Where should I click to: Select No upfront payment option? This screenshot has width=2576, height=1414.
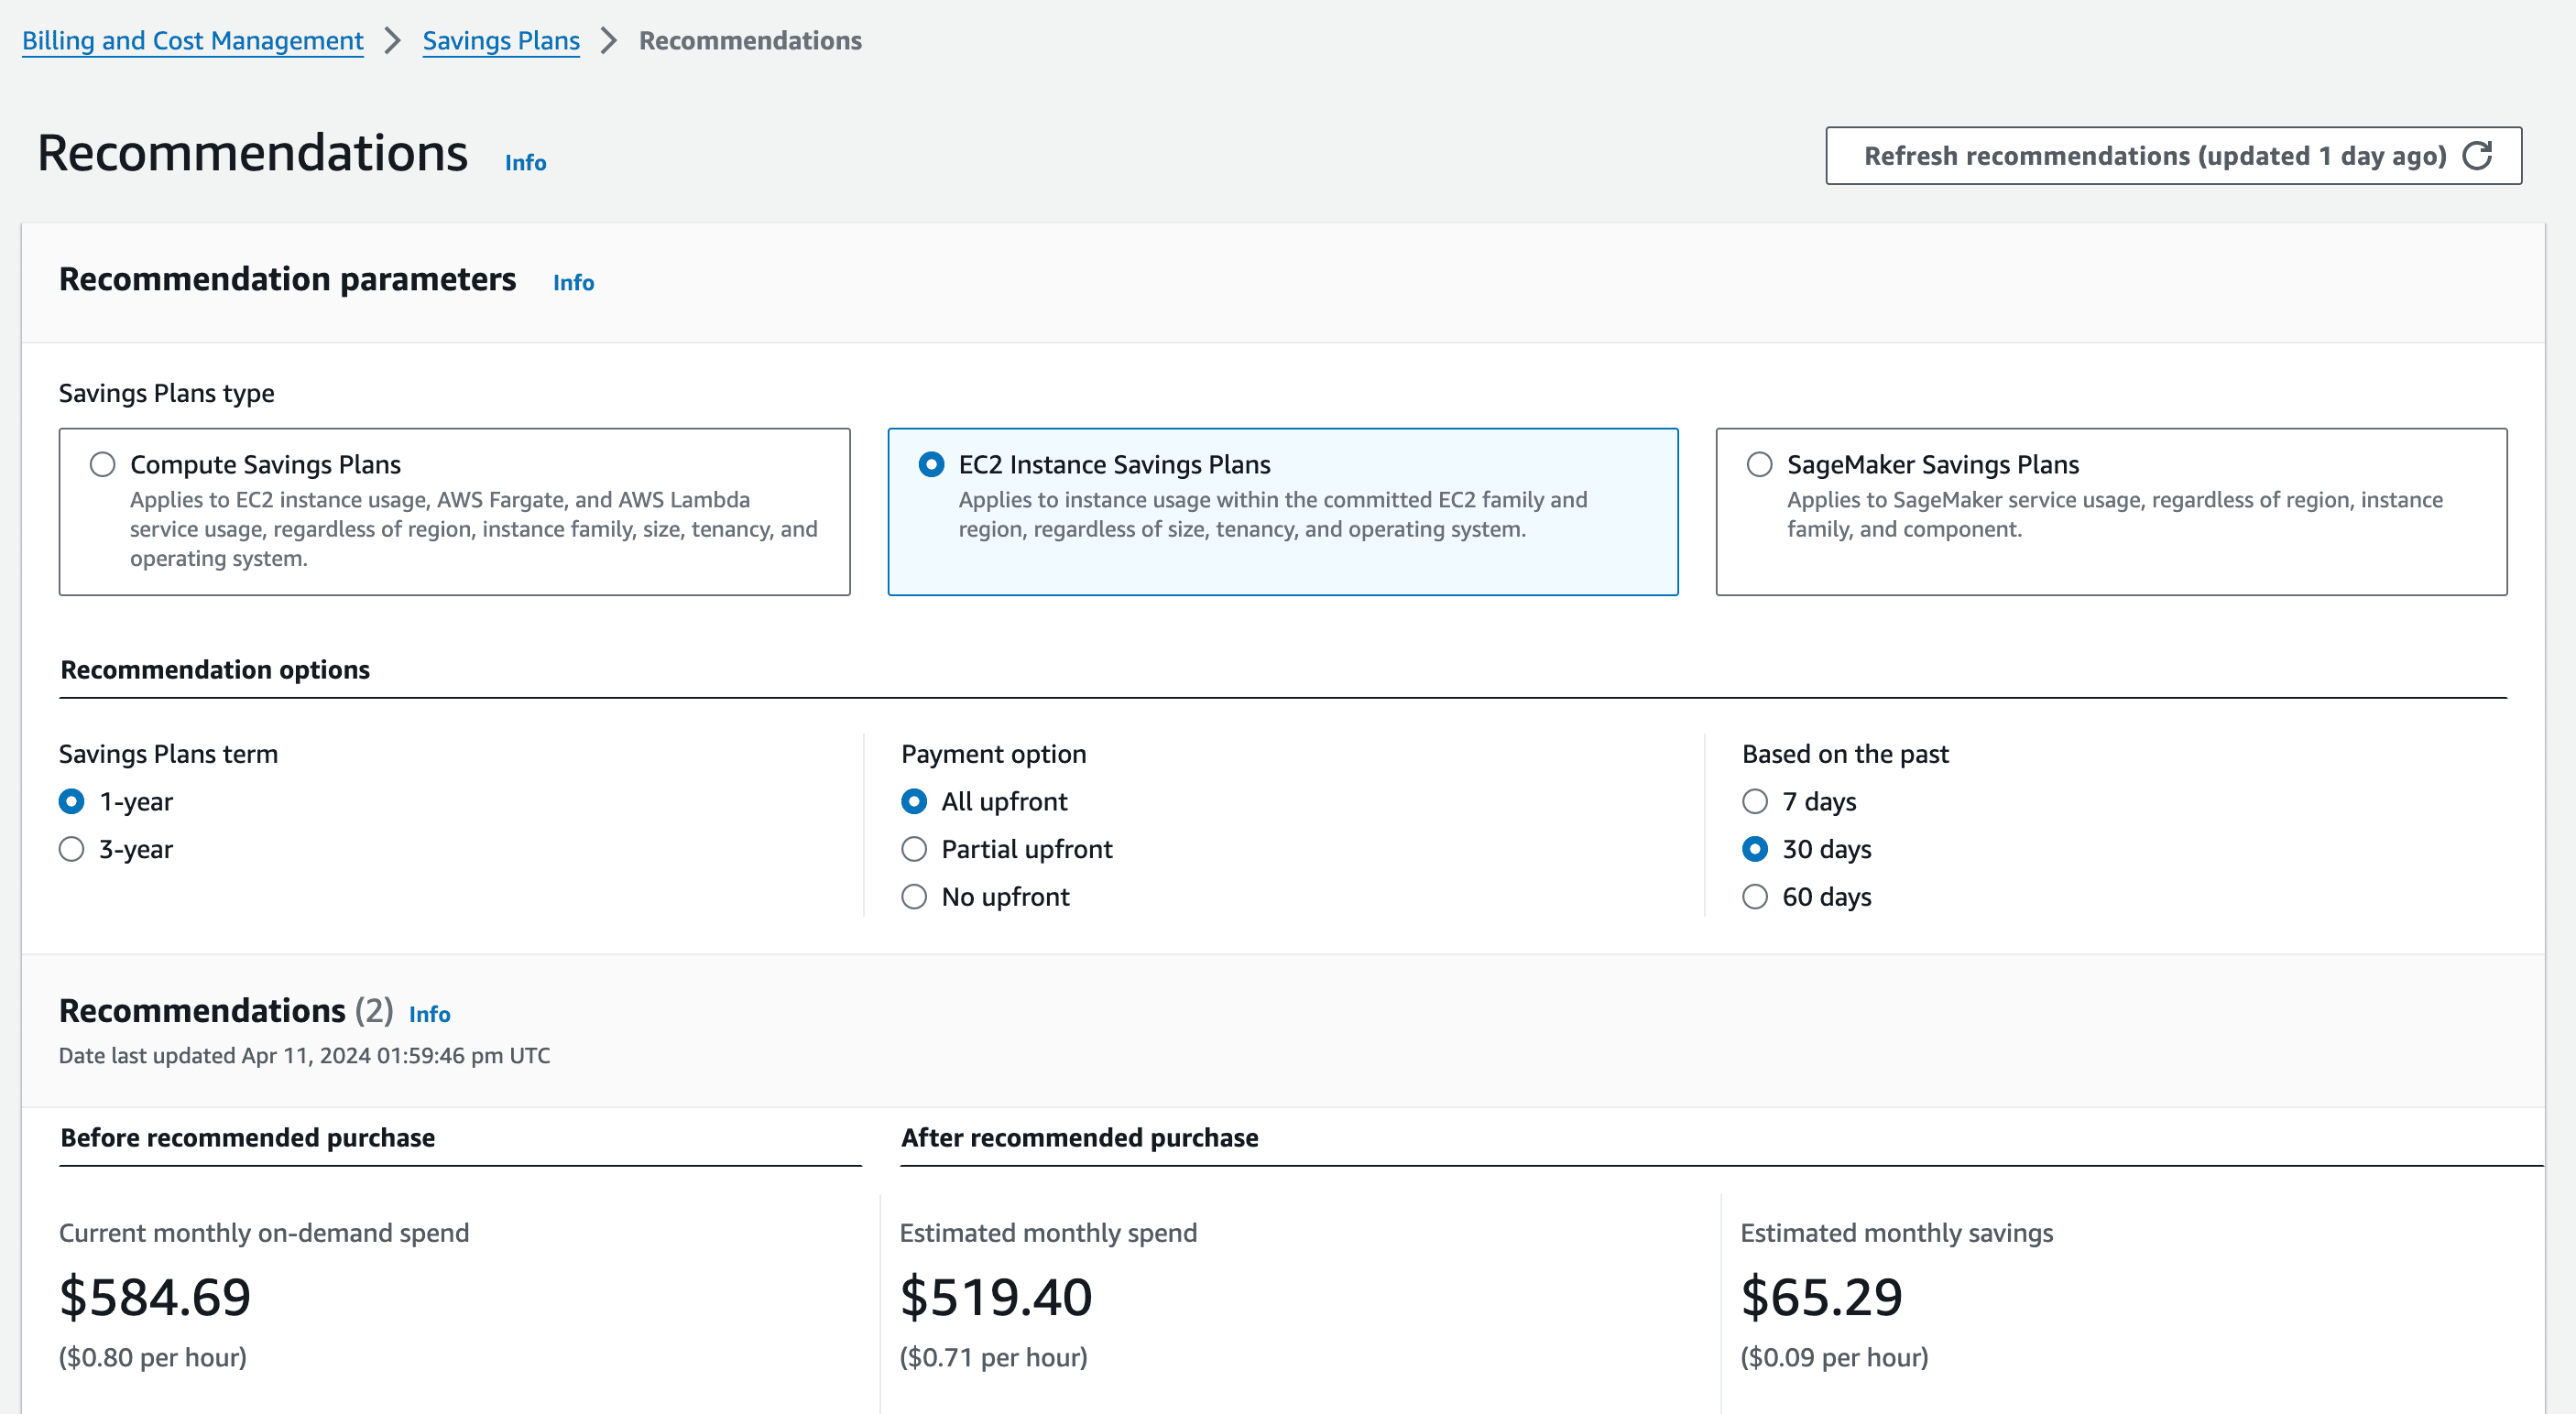tap(914, 896)
